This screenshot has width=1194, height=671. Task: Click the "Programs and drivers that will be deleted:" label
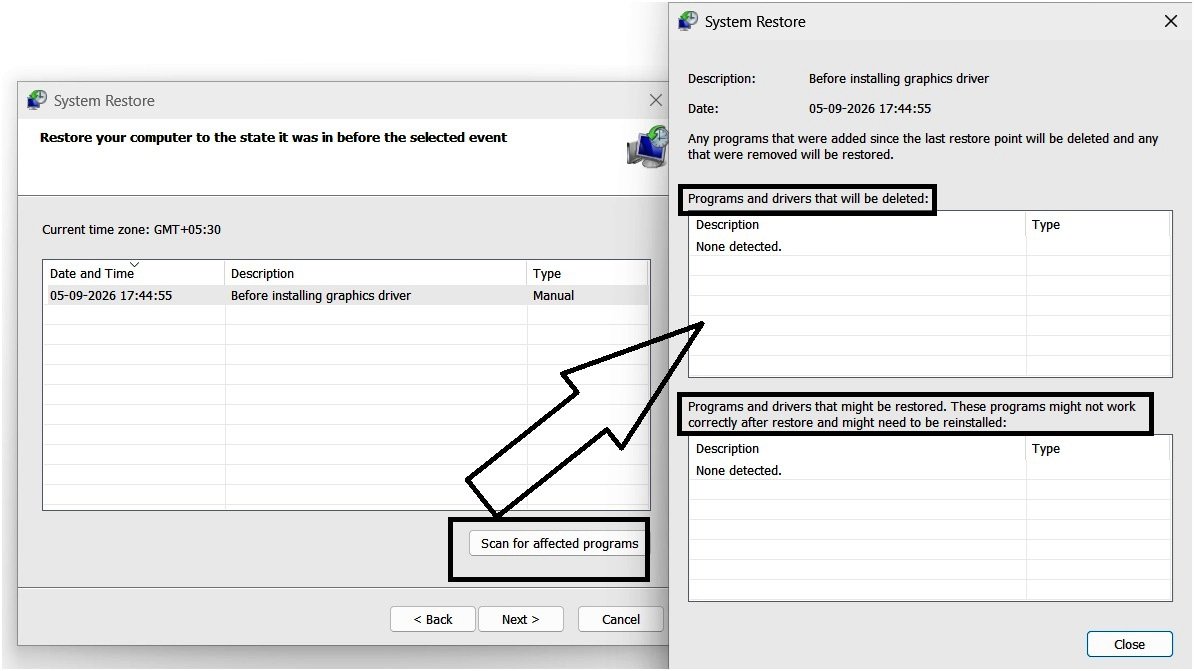tap(808, 199)
